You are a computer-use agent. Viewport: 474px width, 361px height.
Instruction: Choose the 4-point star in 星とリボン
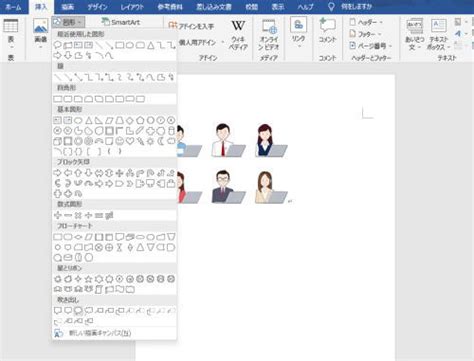78,279
